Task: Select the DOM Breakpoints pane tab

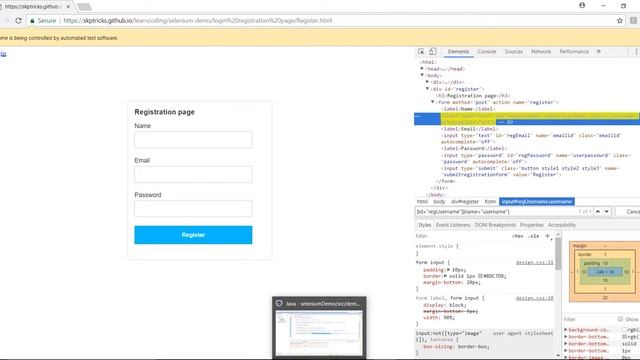Action: (x=495, y=225)
